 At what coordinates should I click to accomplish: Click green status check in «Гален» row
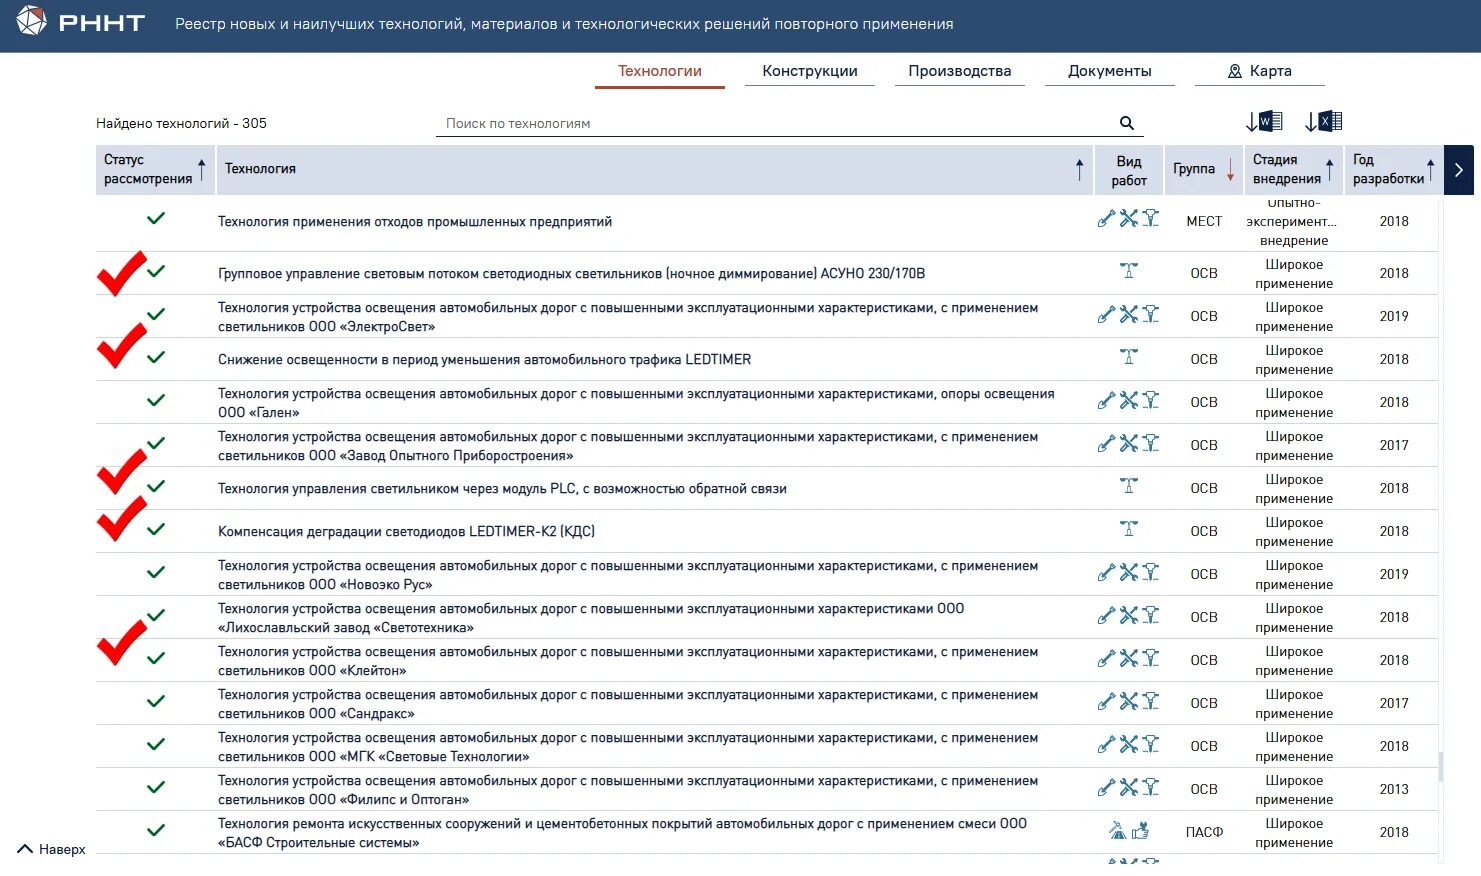click(x=156, y=400)
